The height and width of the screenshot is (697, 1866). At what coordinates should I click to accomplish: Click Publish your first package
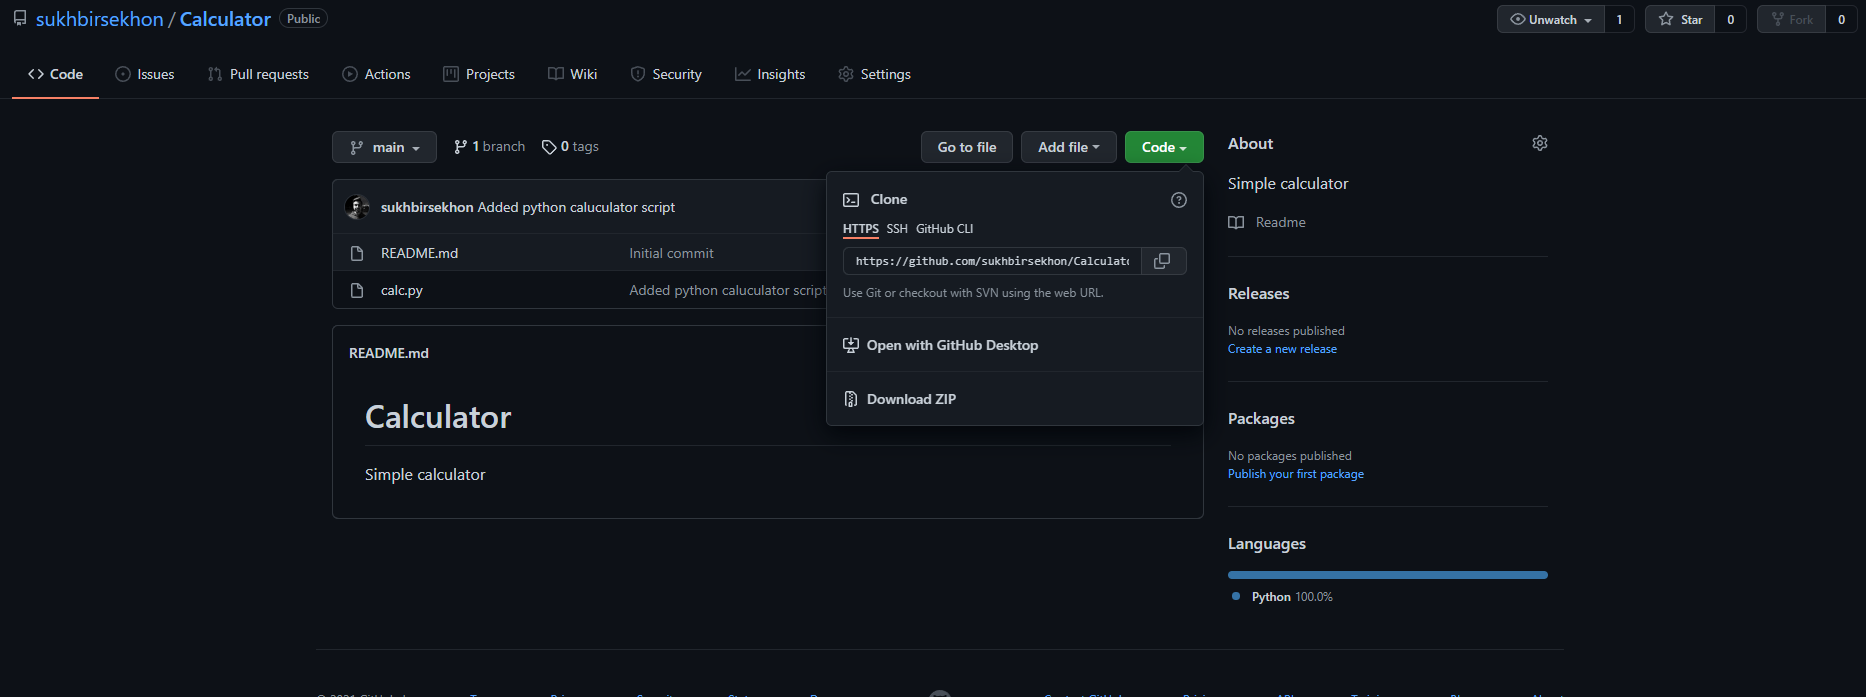pyautogui.click(x=1296, y=474)
